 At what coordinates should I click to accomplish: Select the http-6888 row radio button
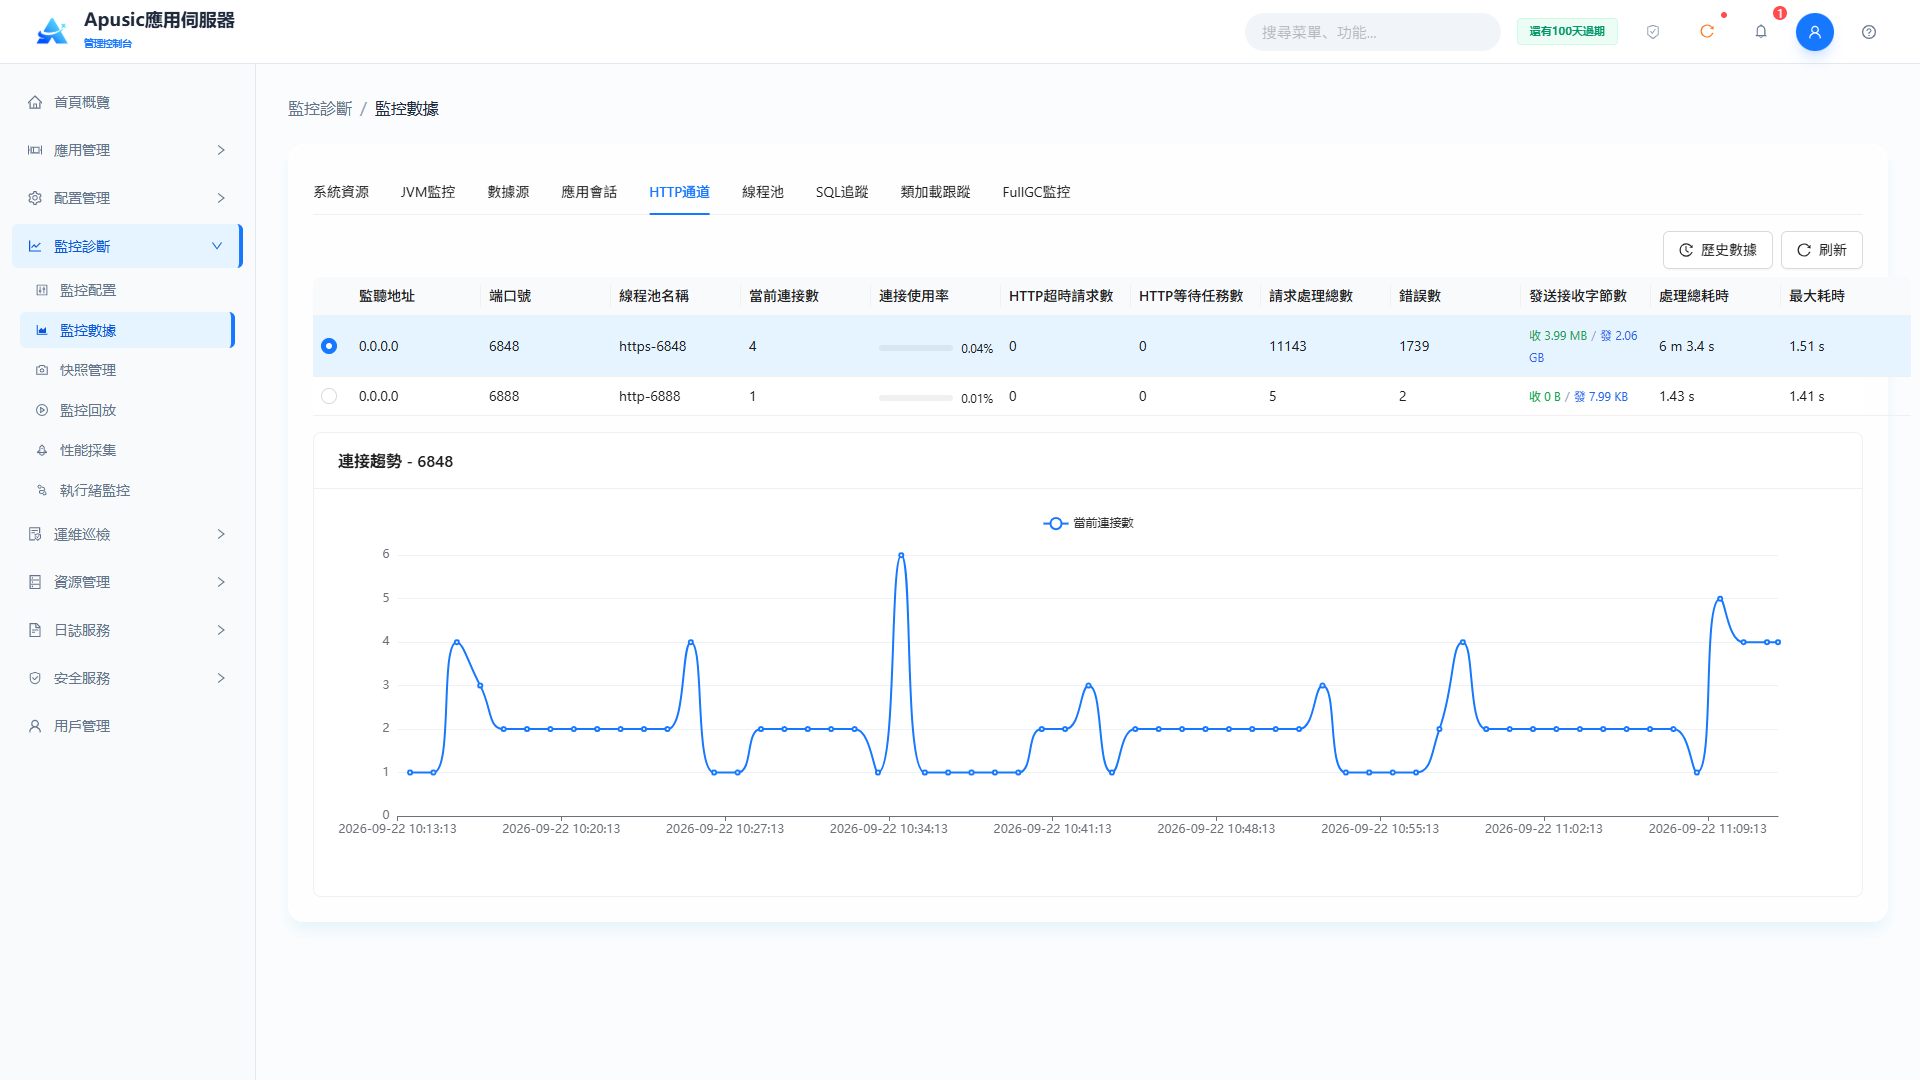329,396
